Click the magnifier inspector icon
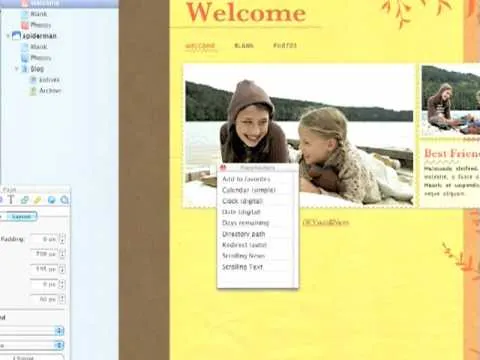The width and height of the screenshot is (480, 360). tap(64, 200)
